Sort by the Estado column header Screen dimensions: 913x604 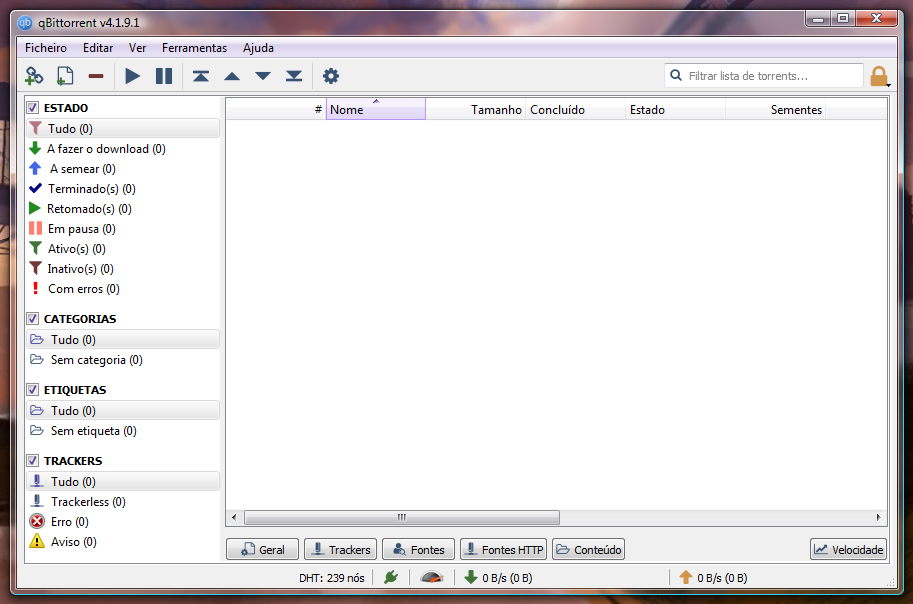click(x=675, y=110)
